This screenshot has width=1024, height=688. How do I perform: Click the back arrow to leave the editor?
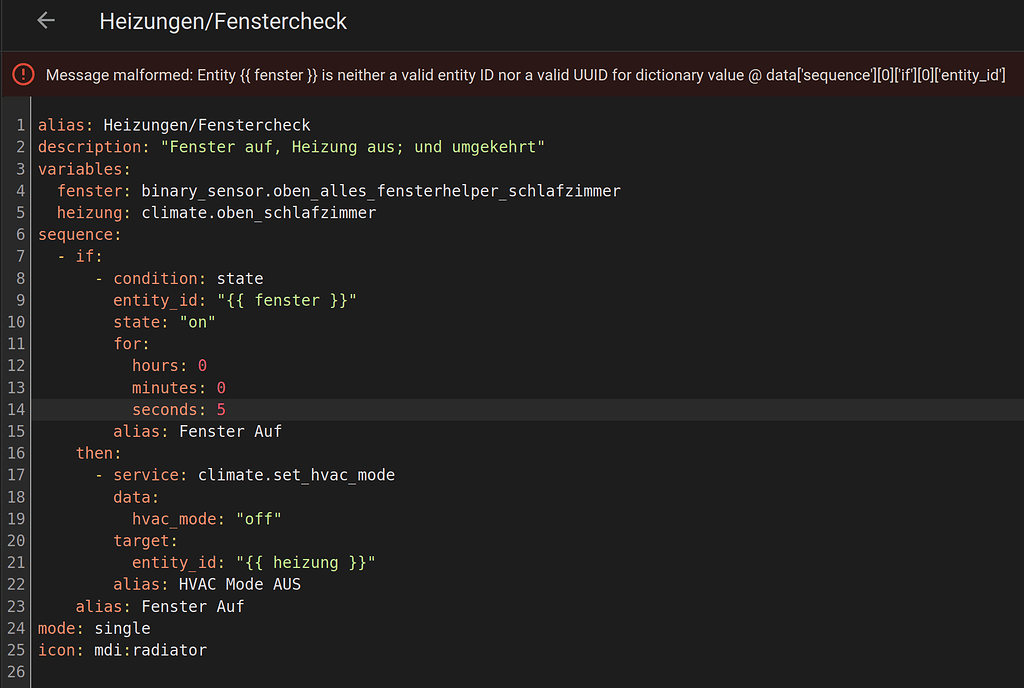(46, 21)
